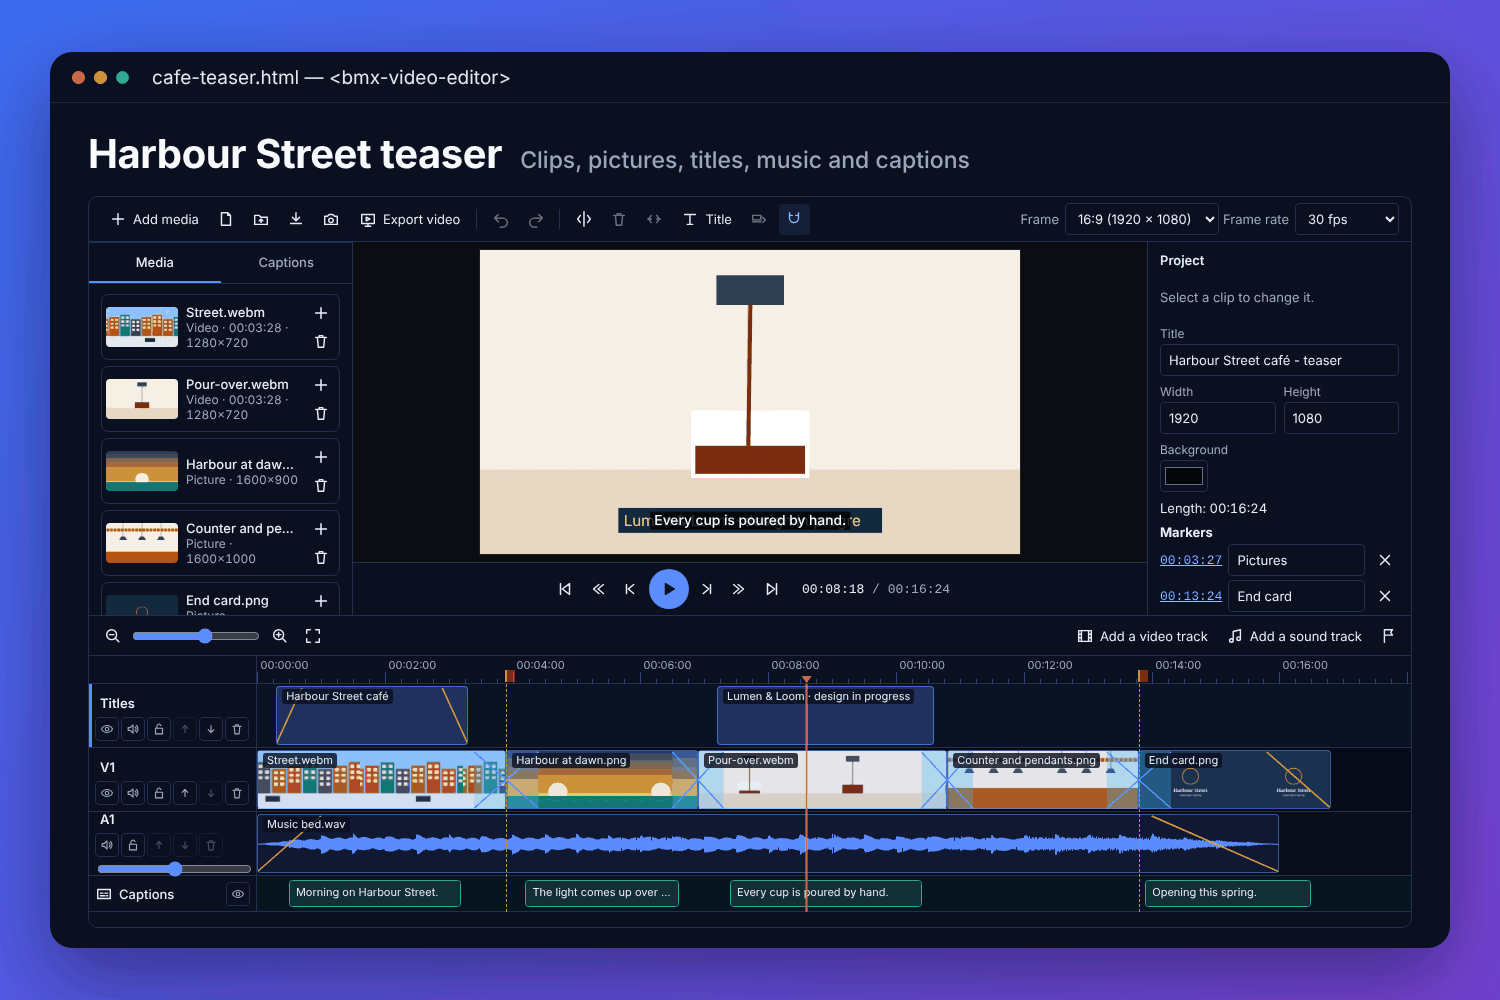
Task: Split clip at the playhead
Action: point(584,219)
